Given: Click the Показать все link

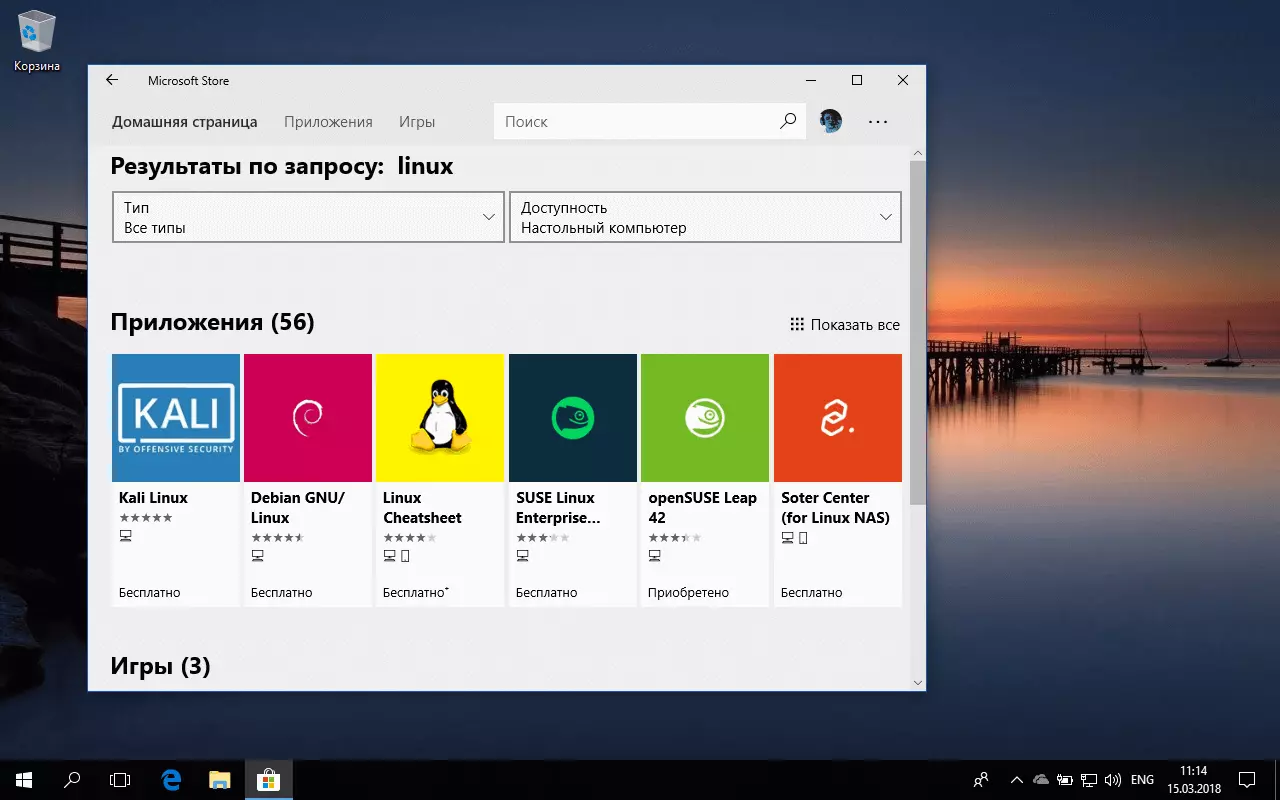Looking at the screenshot, I should coord(845,324).
